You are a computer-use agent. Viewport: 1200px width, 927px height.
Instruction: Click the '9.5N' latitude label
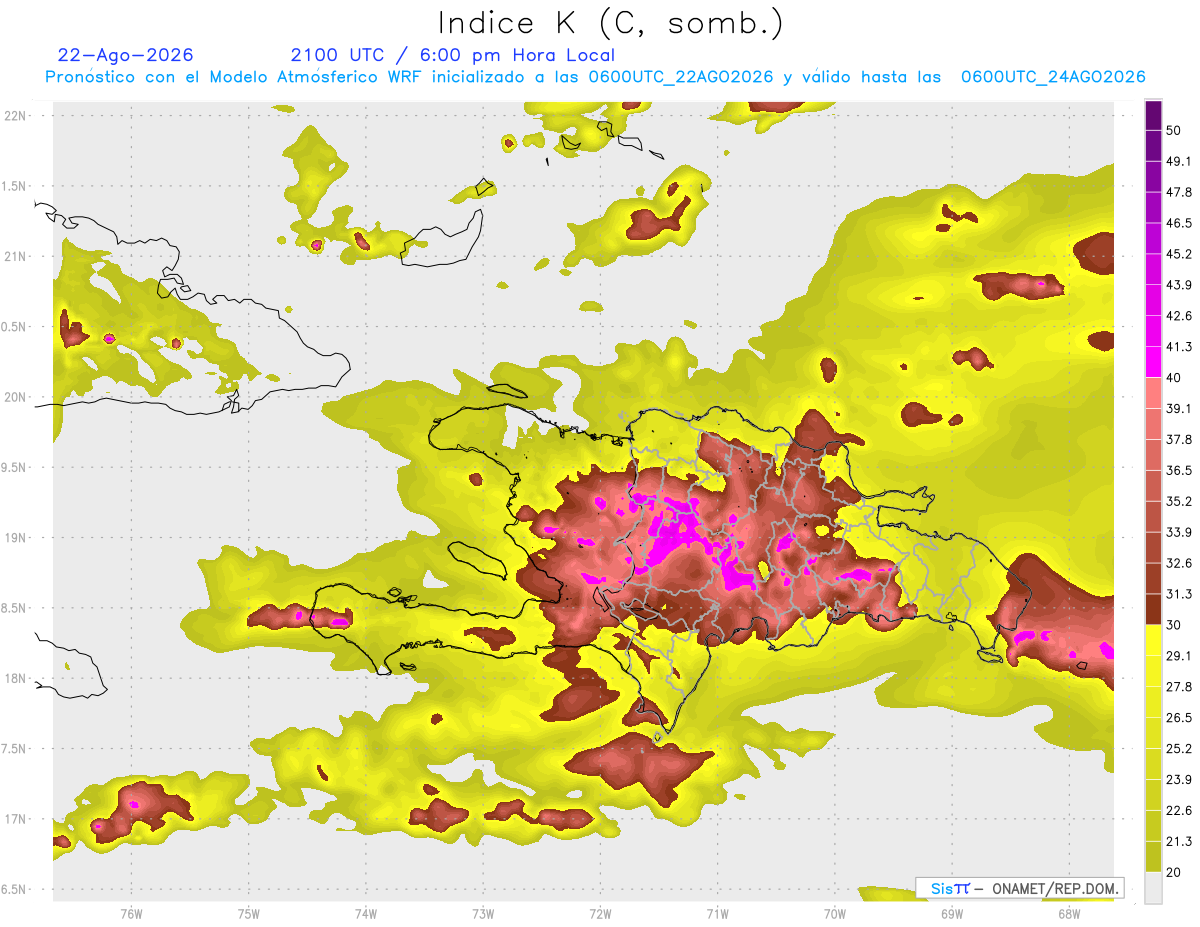tap(15, 467)
